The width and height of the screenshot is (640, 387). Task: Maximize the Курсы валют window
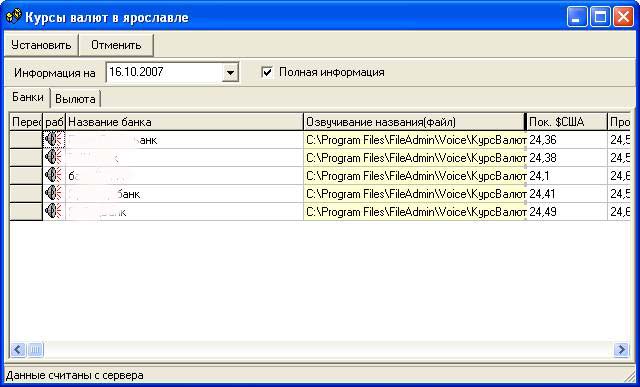(x=600, y=18)
